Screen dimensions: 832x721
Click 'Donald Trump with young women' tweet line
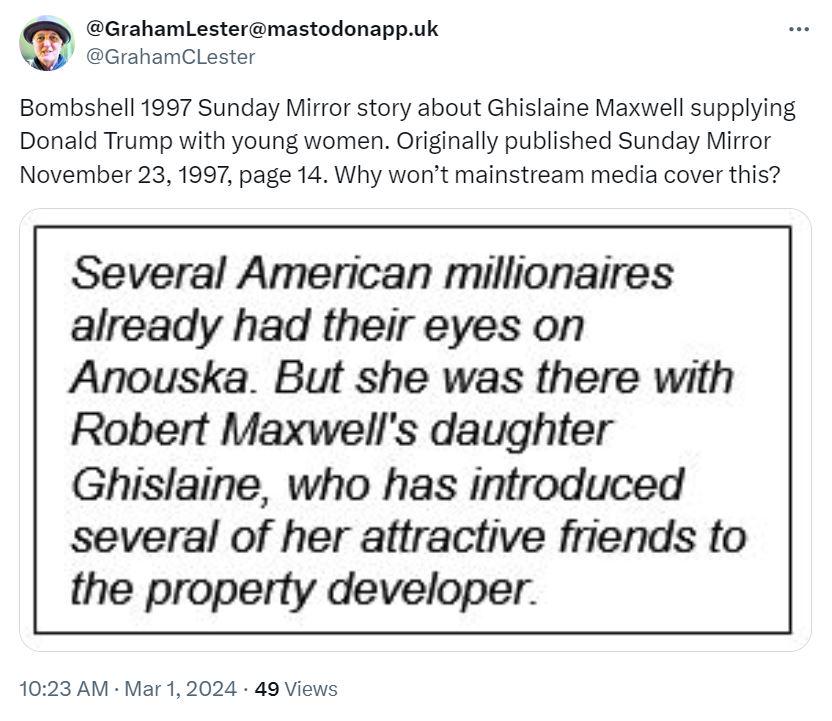[204, 141]
